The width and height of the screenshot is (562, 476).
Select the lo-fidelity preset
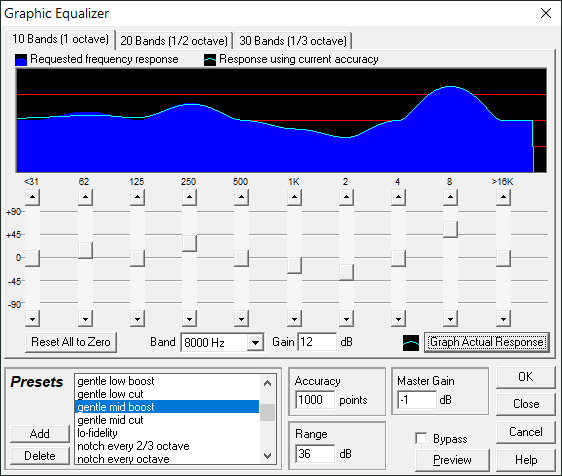click(x=167, y=433)
